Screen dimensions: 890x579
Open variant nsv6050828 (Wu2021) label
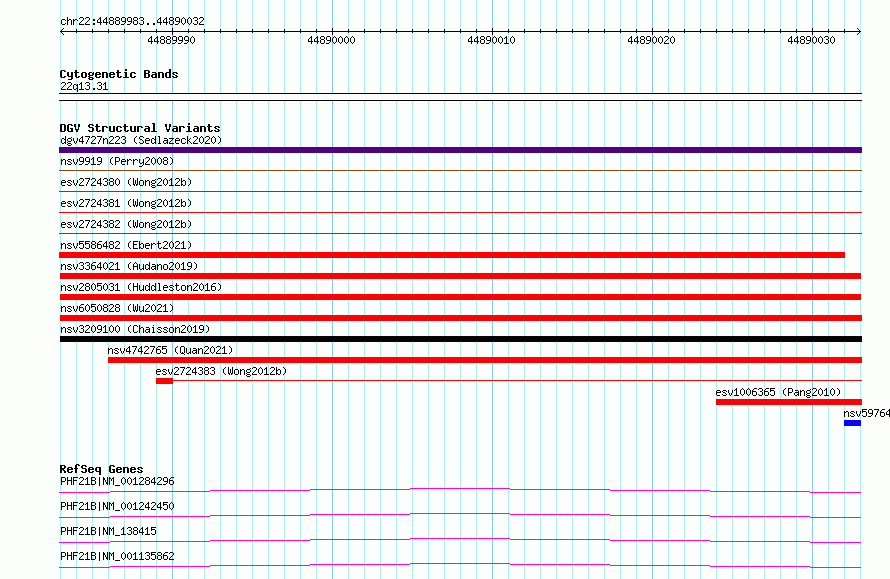coord(117,308)
